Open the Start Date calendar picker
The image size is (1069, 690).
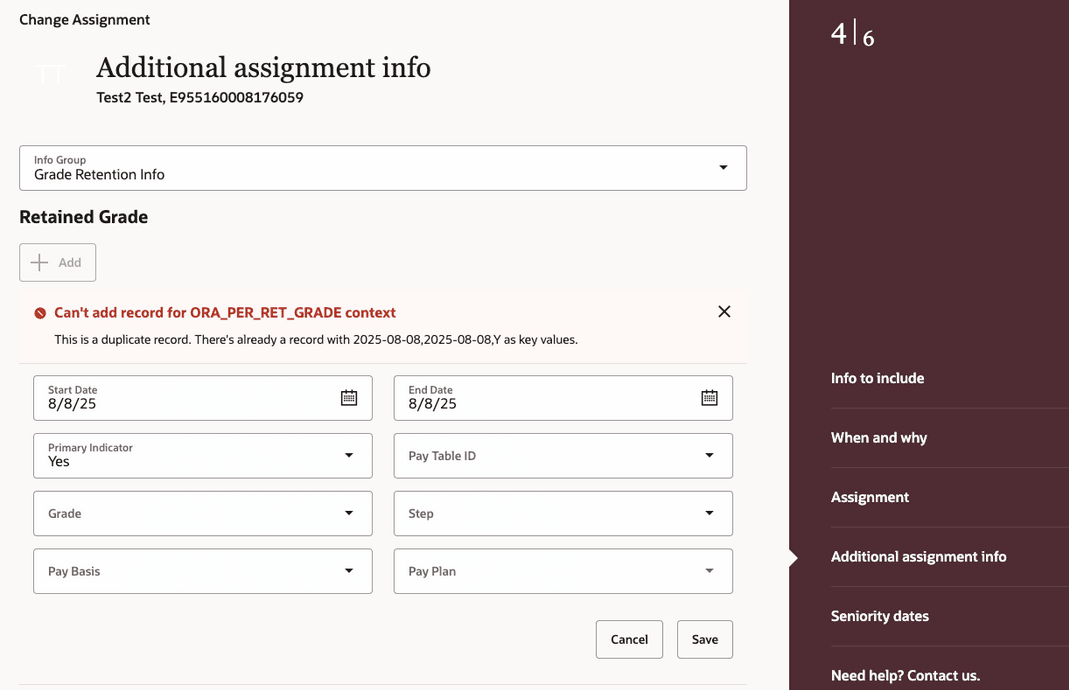tap(348, 397)
